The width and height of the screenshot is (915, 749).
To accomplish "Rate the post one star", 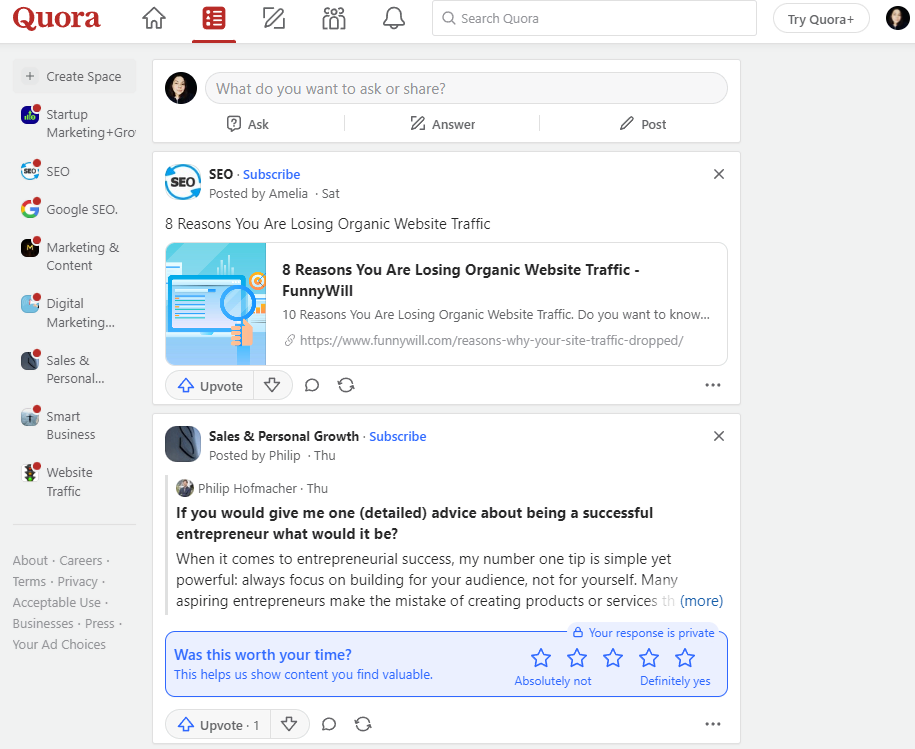I will click(541, 658).
